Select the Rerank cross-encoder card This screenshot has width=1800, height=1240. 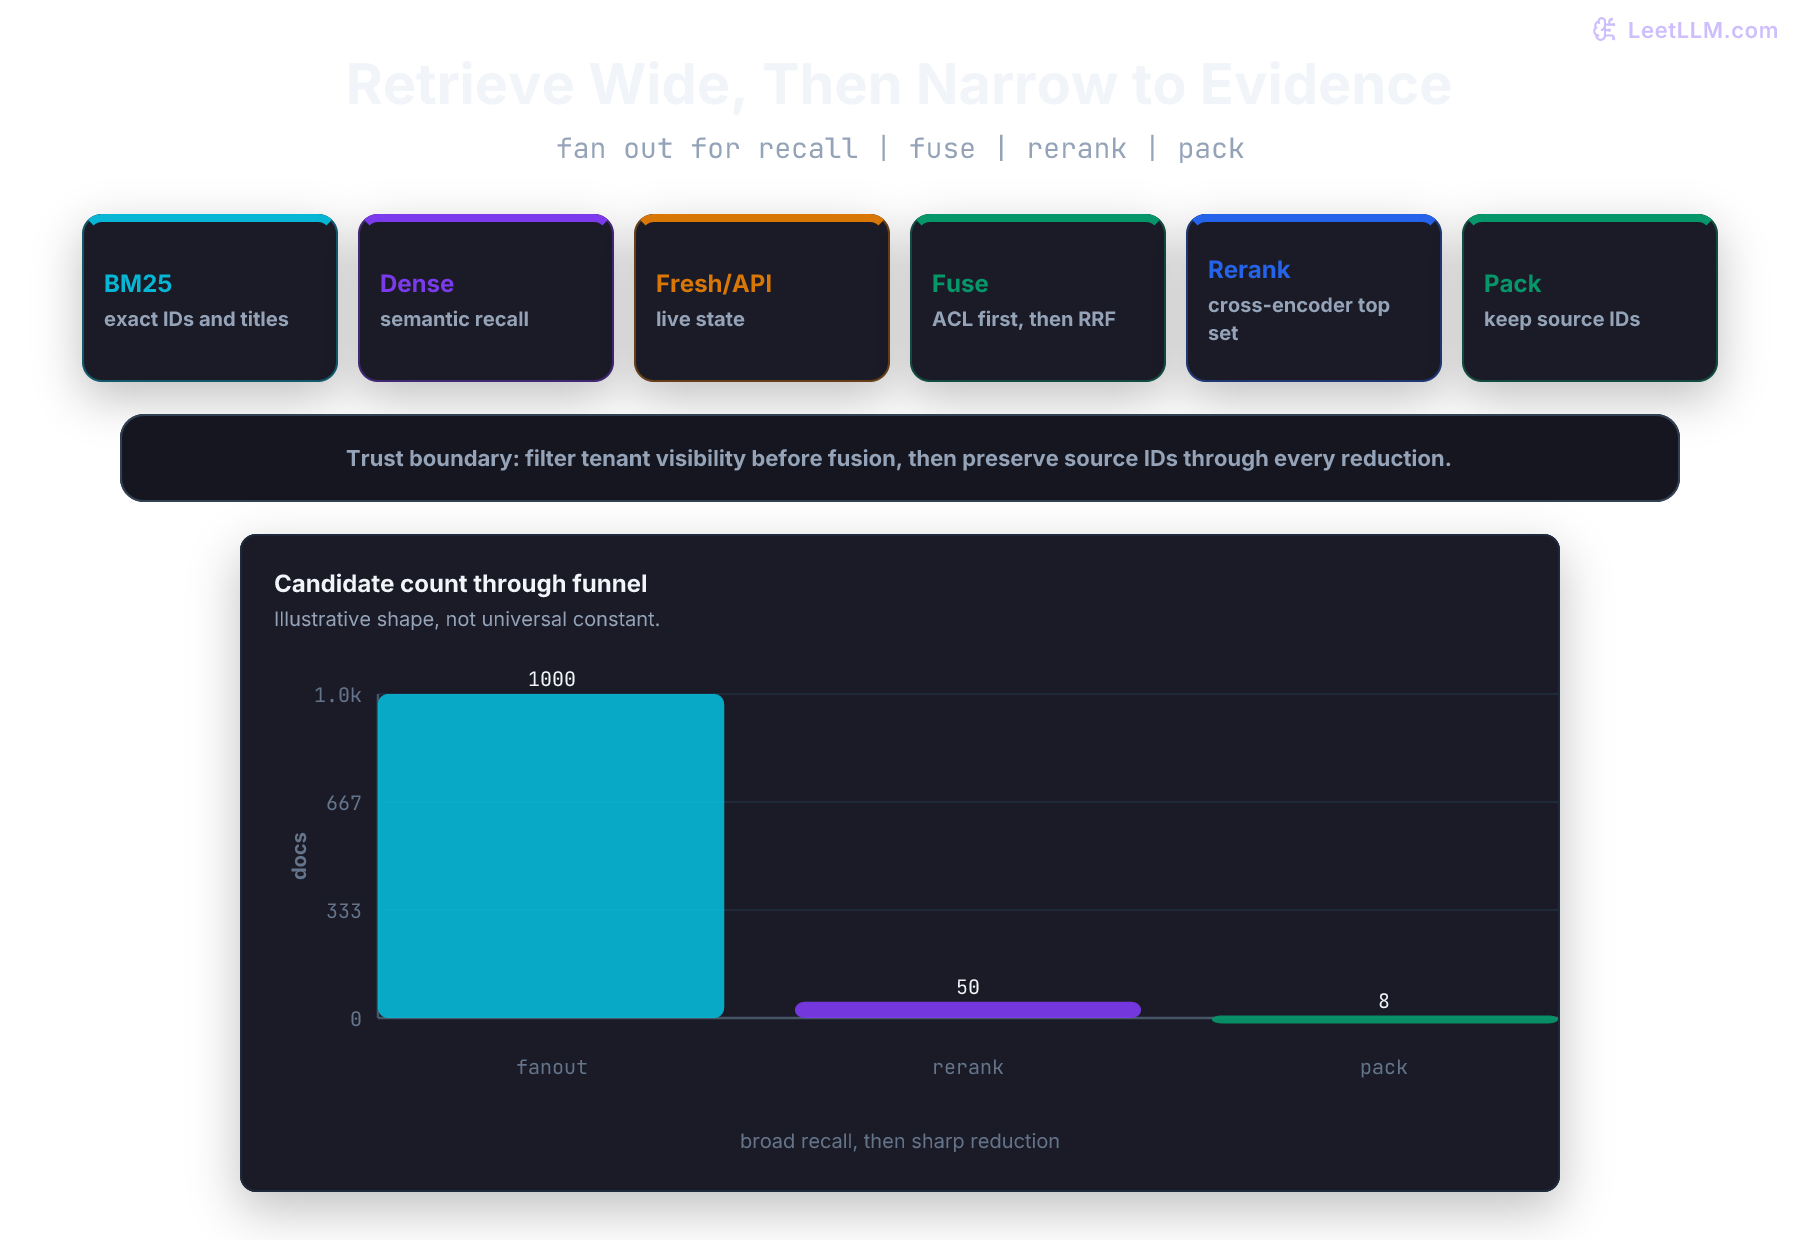(1314, 298)
